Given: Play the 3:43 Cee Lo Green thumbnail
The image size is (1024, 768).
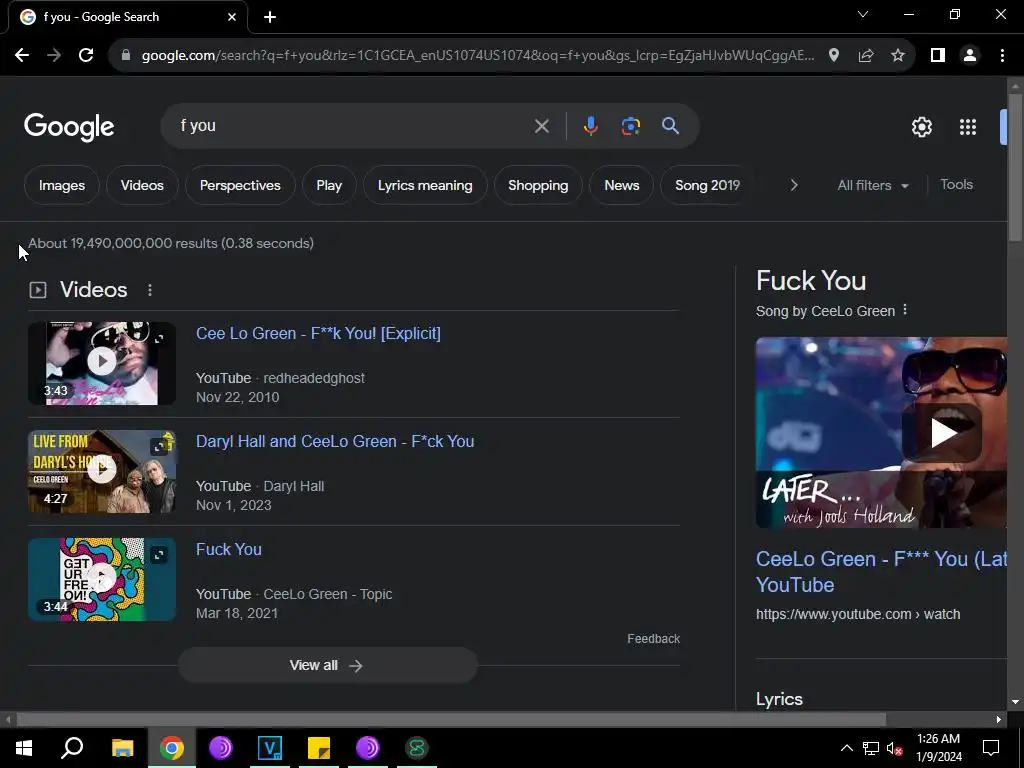Looking at the screenshot, I should pyautogui.click(x=102, y=361).
